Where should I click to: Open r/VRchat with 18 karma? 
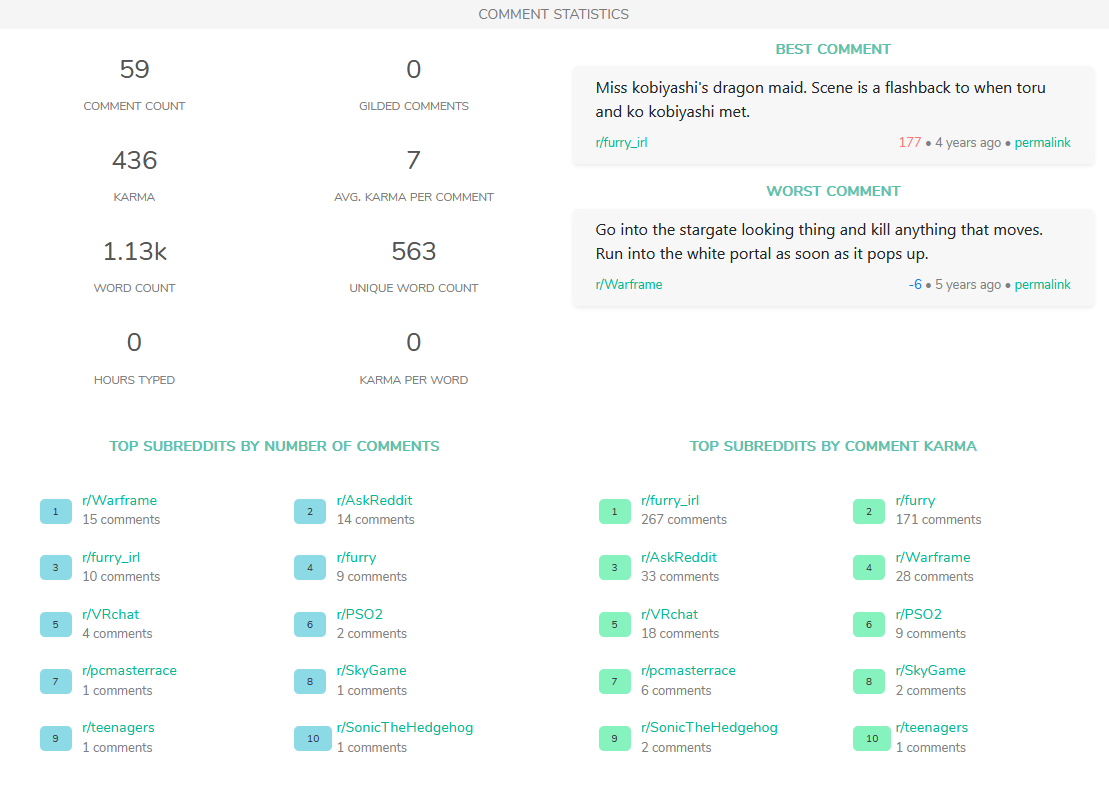(x=669, y=614)
